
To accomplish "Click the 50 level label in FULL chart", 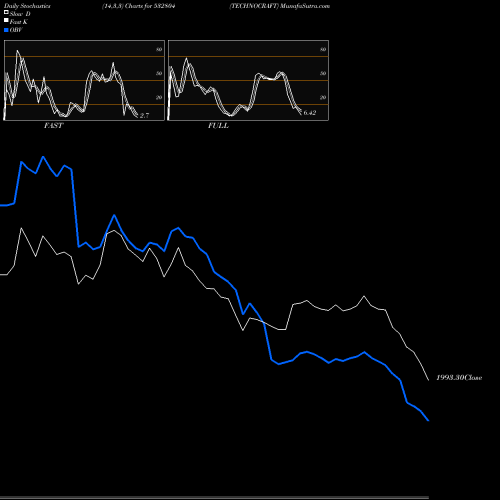I will pos(323,73).
